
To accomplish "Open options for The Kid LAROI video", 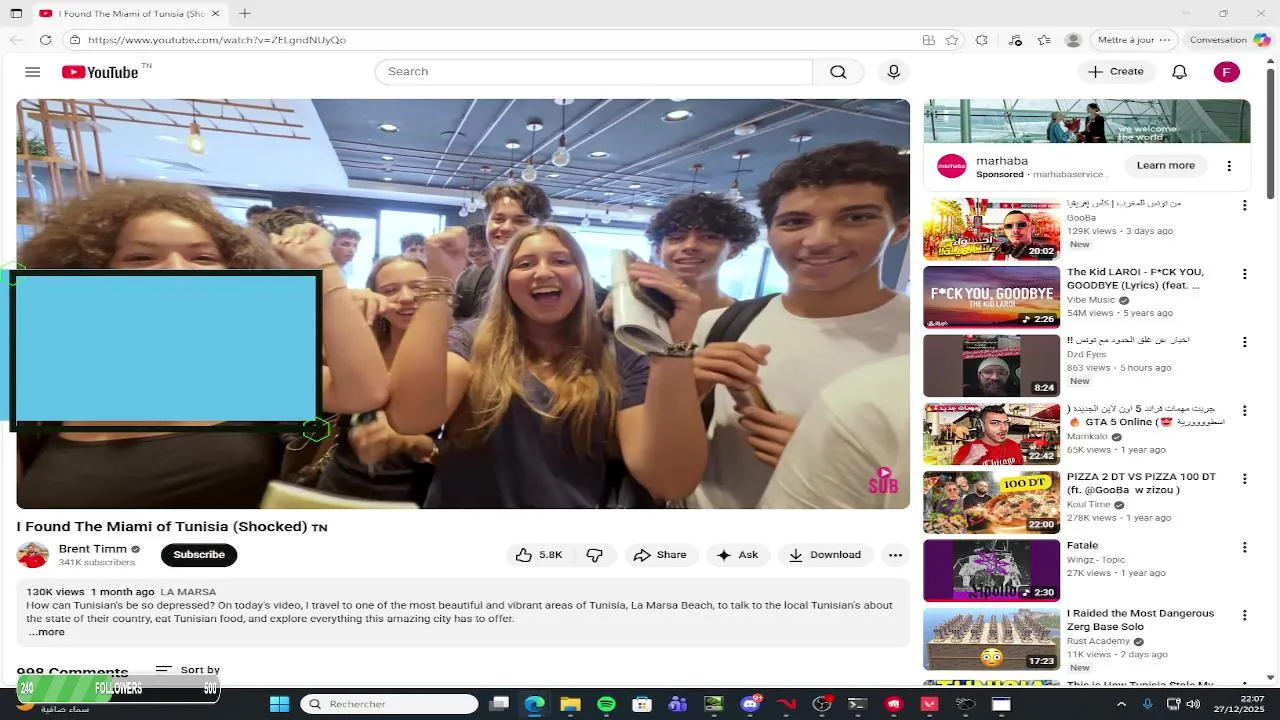I will [1245, 274].
